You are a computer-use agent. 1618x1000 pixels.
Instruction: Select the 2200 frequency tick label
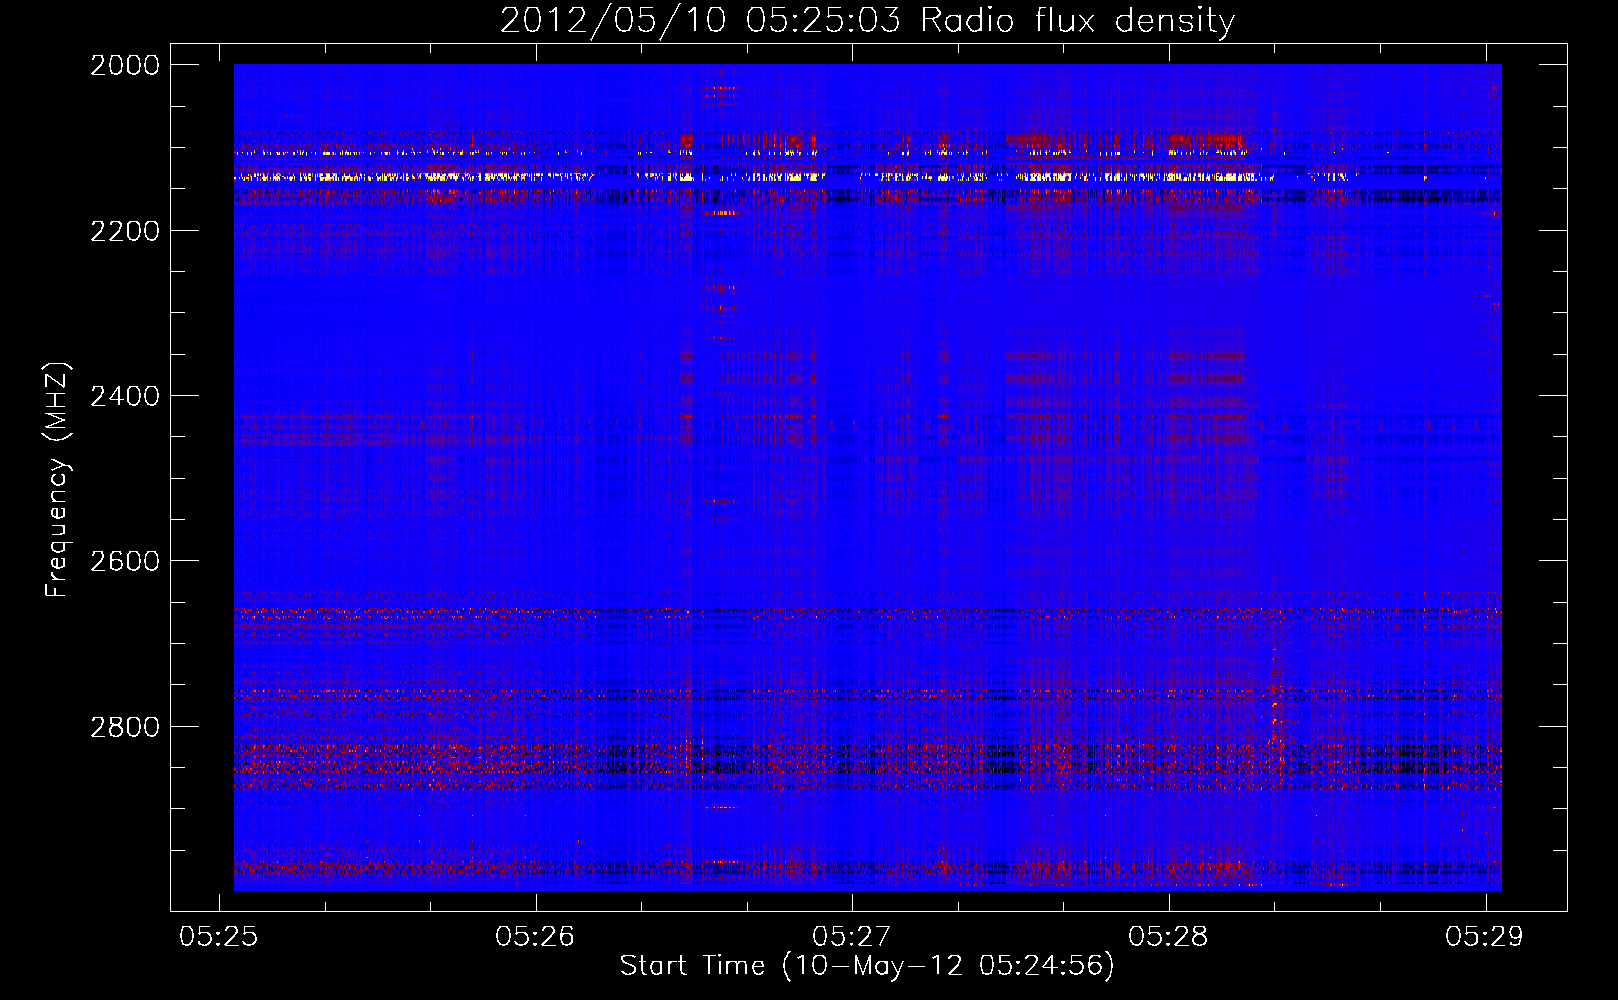125,231
